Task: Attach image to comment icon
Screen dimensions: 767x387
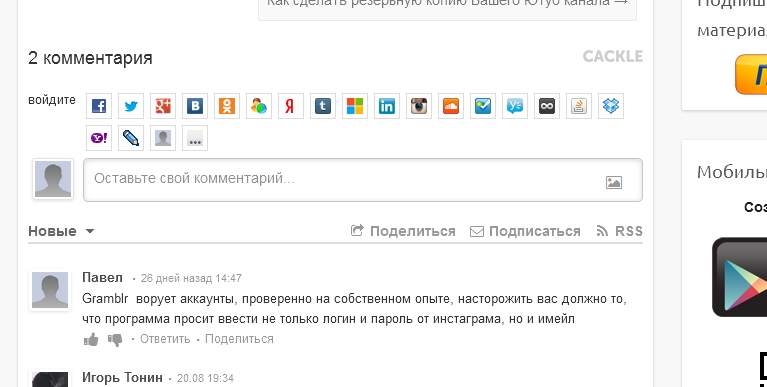Action: point(614,182)
